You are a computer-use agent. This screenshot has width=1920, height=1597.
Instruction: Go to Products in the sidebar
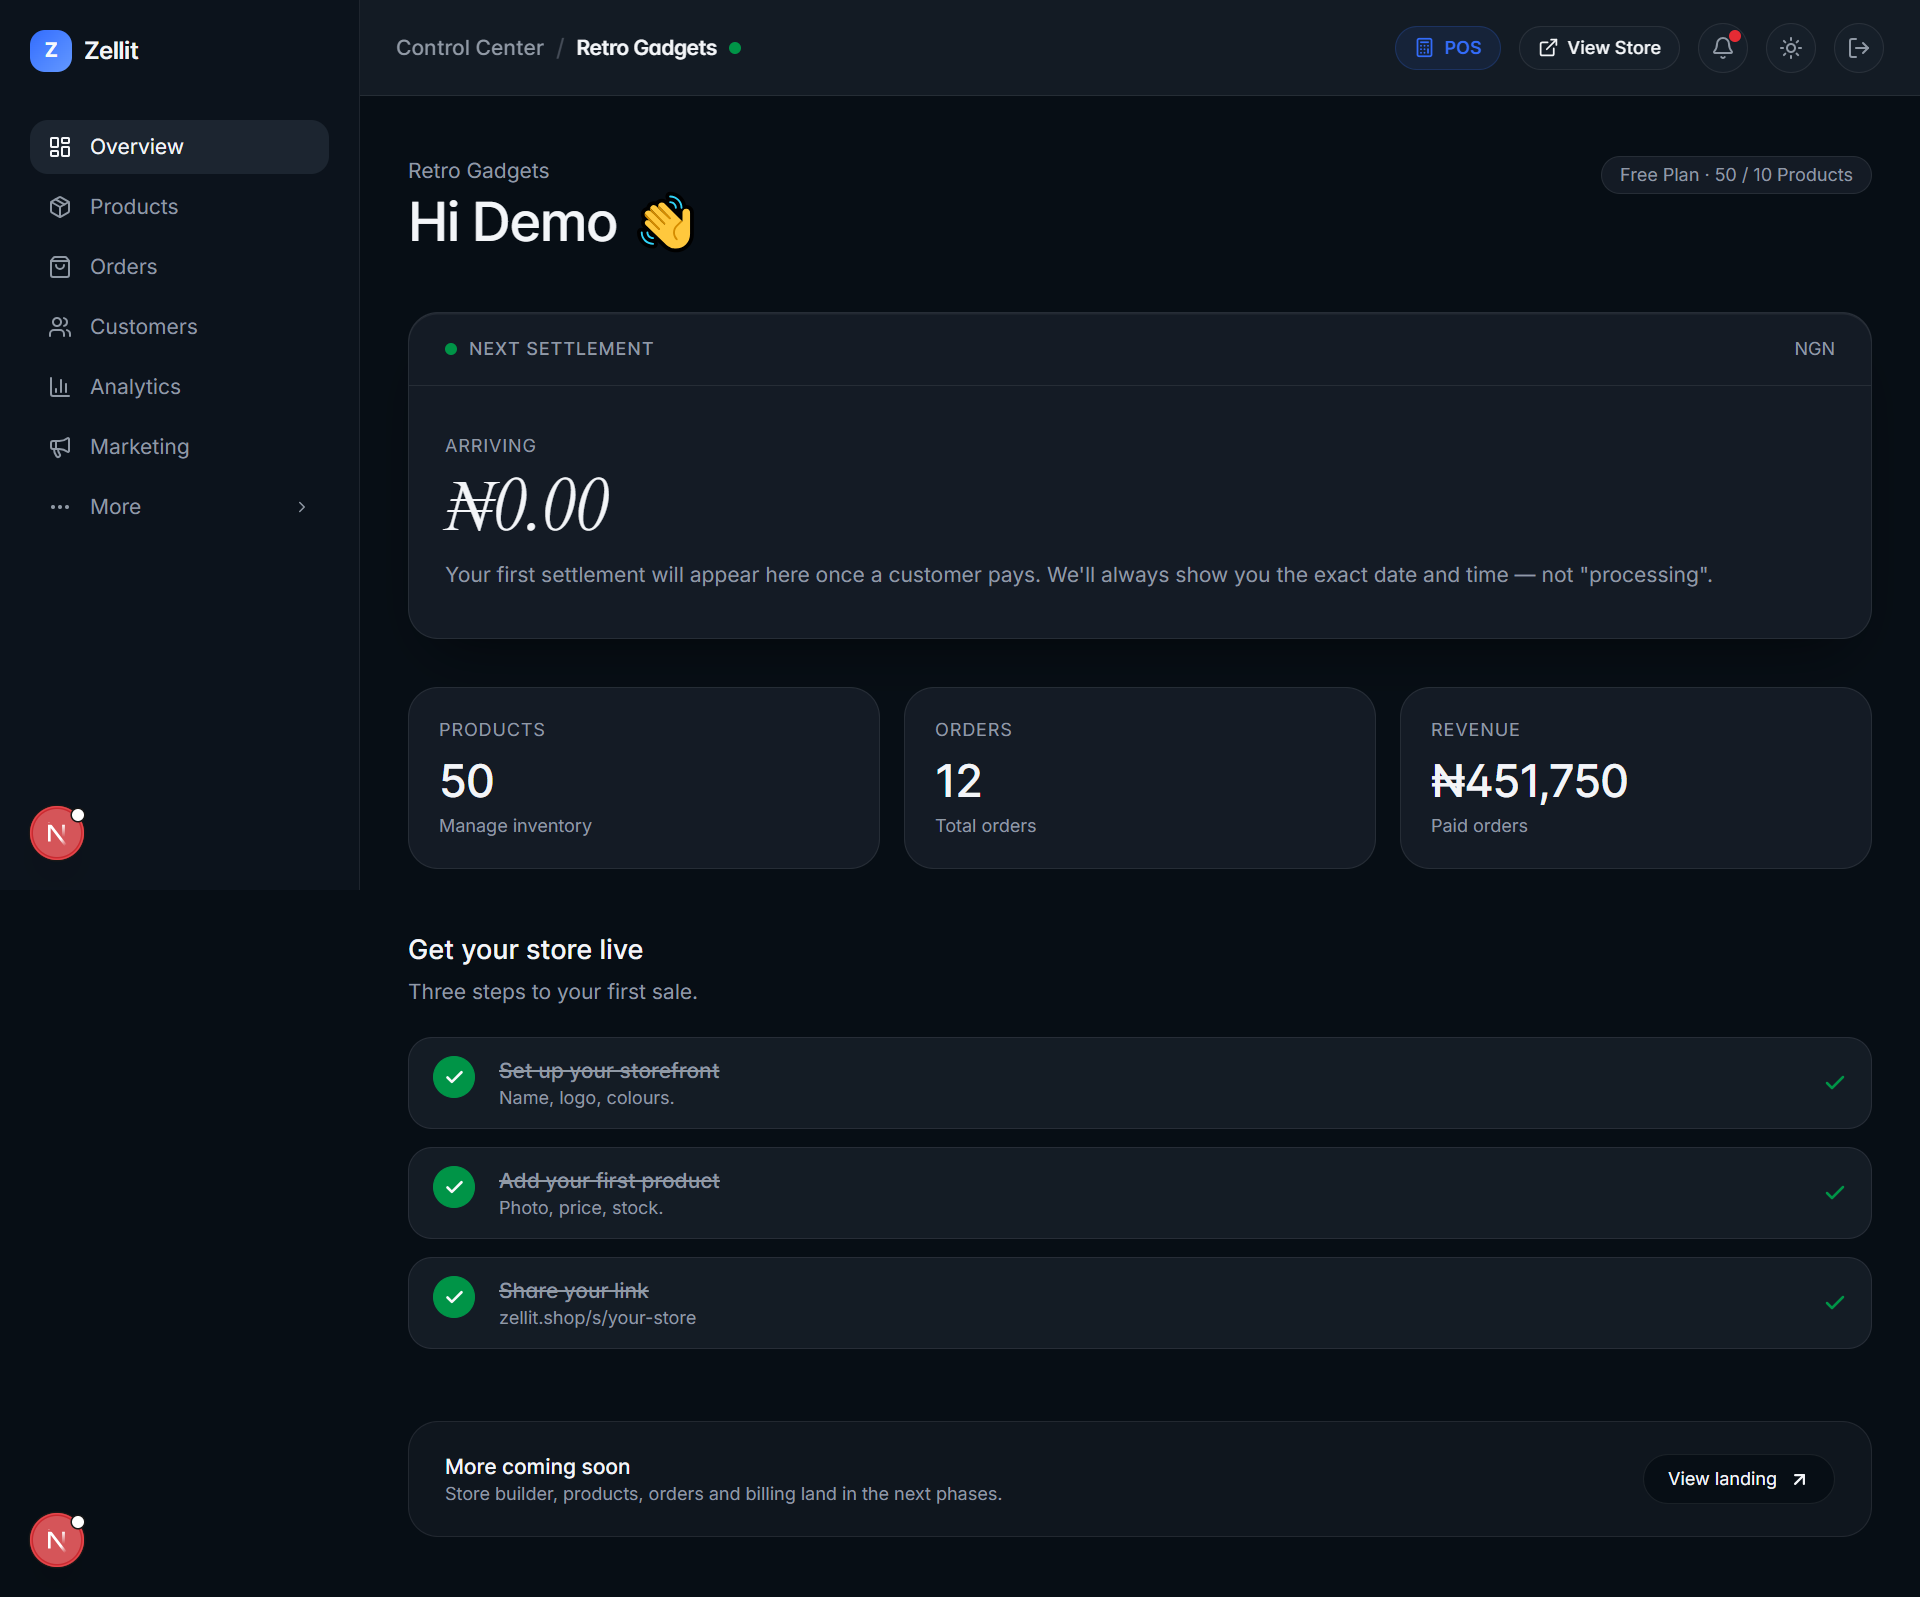click(179, 207)
